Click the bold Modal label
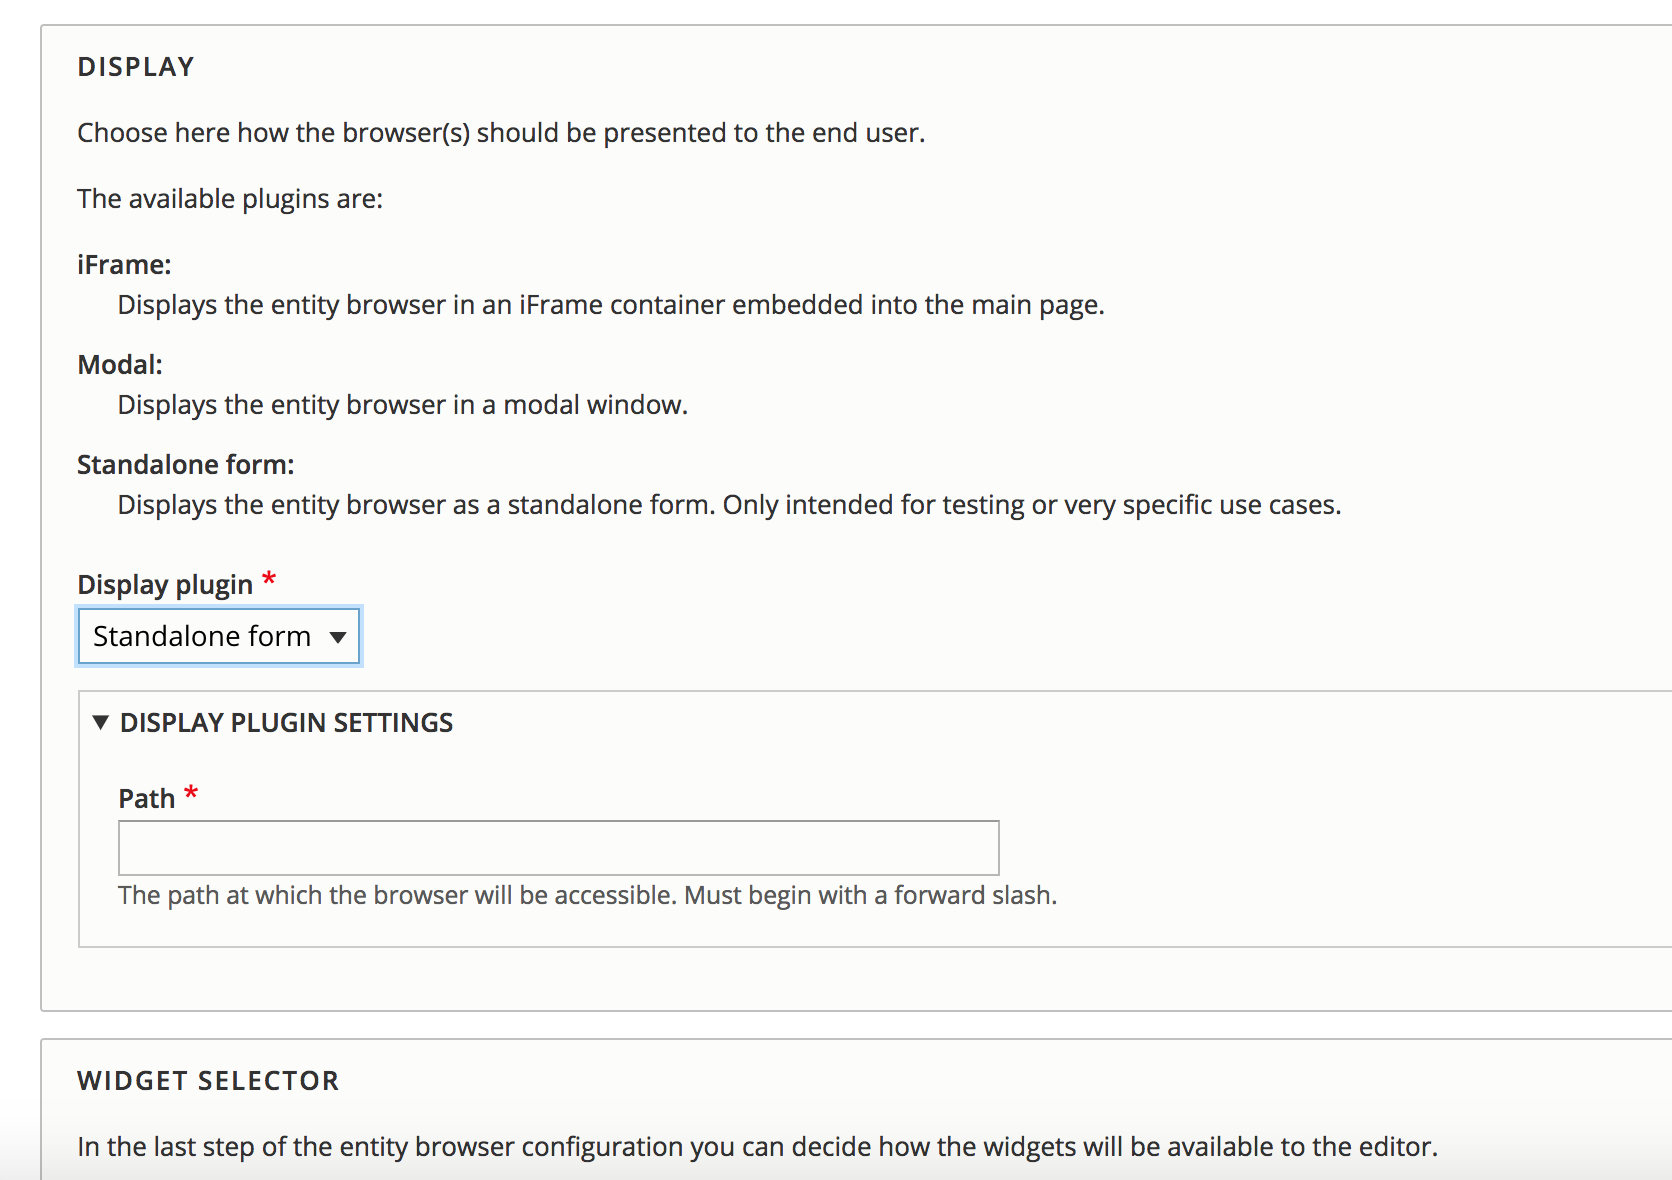1672x1180 pixels. [x=119, y=364]
